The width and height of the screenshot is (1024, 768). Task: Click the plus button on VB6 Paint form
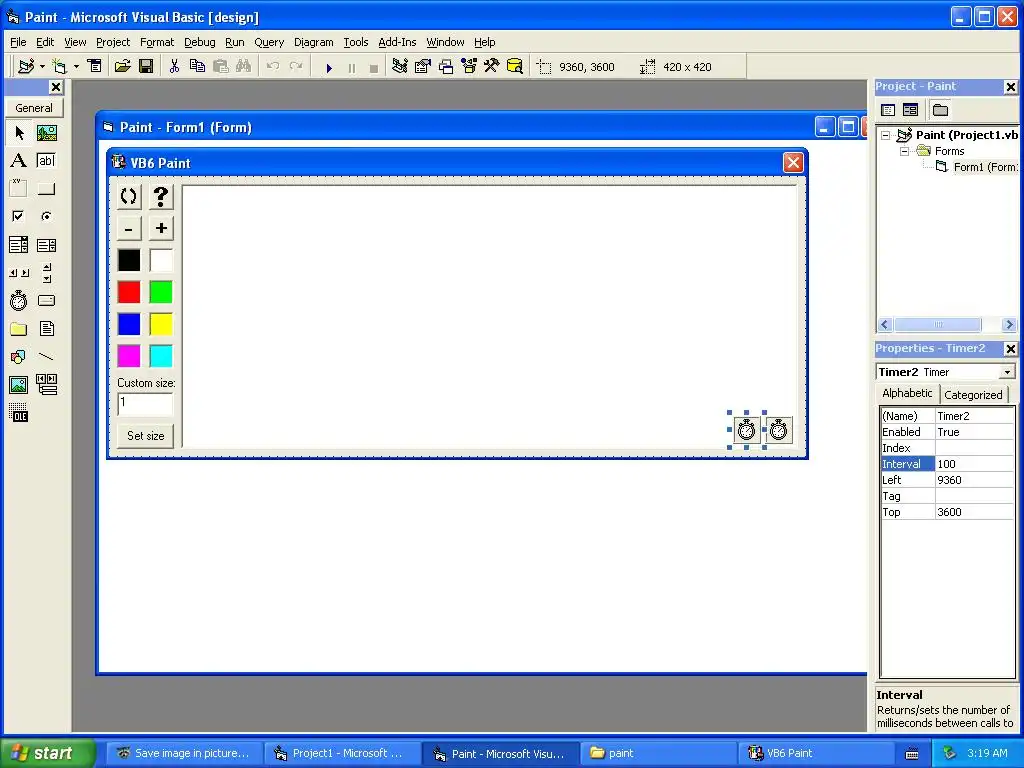[x=161, y=229]
